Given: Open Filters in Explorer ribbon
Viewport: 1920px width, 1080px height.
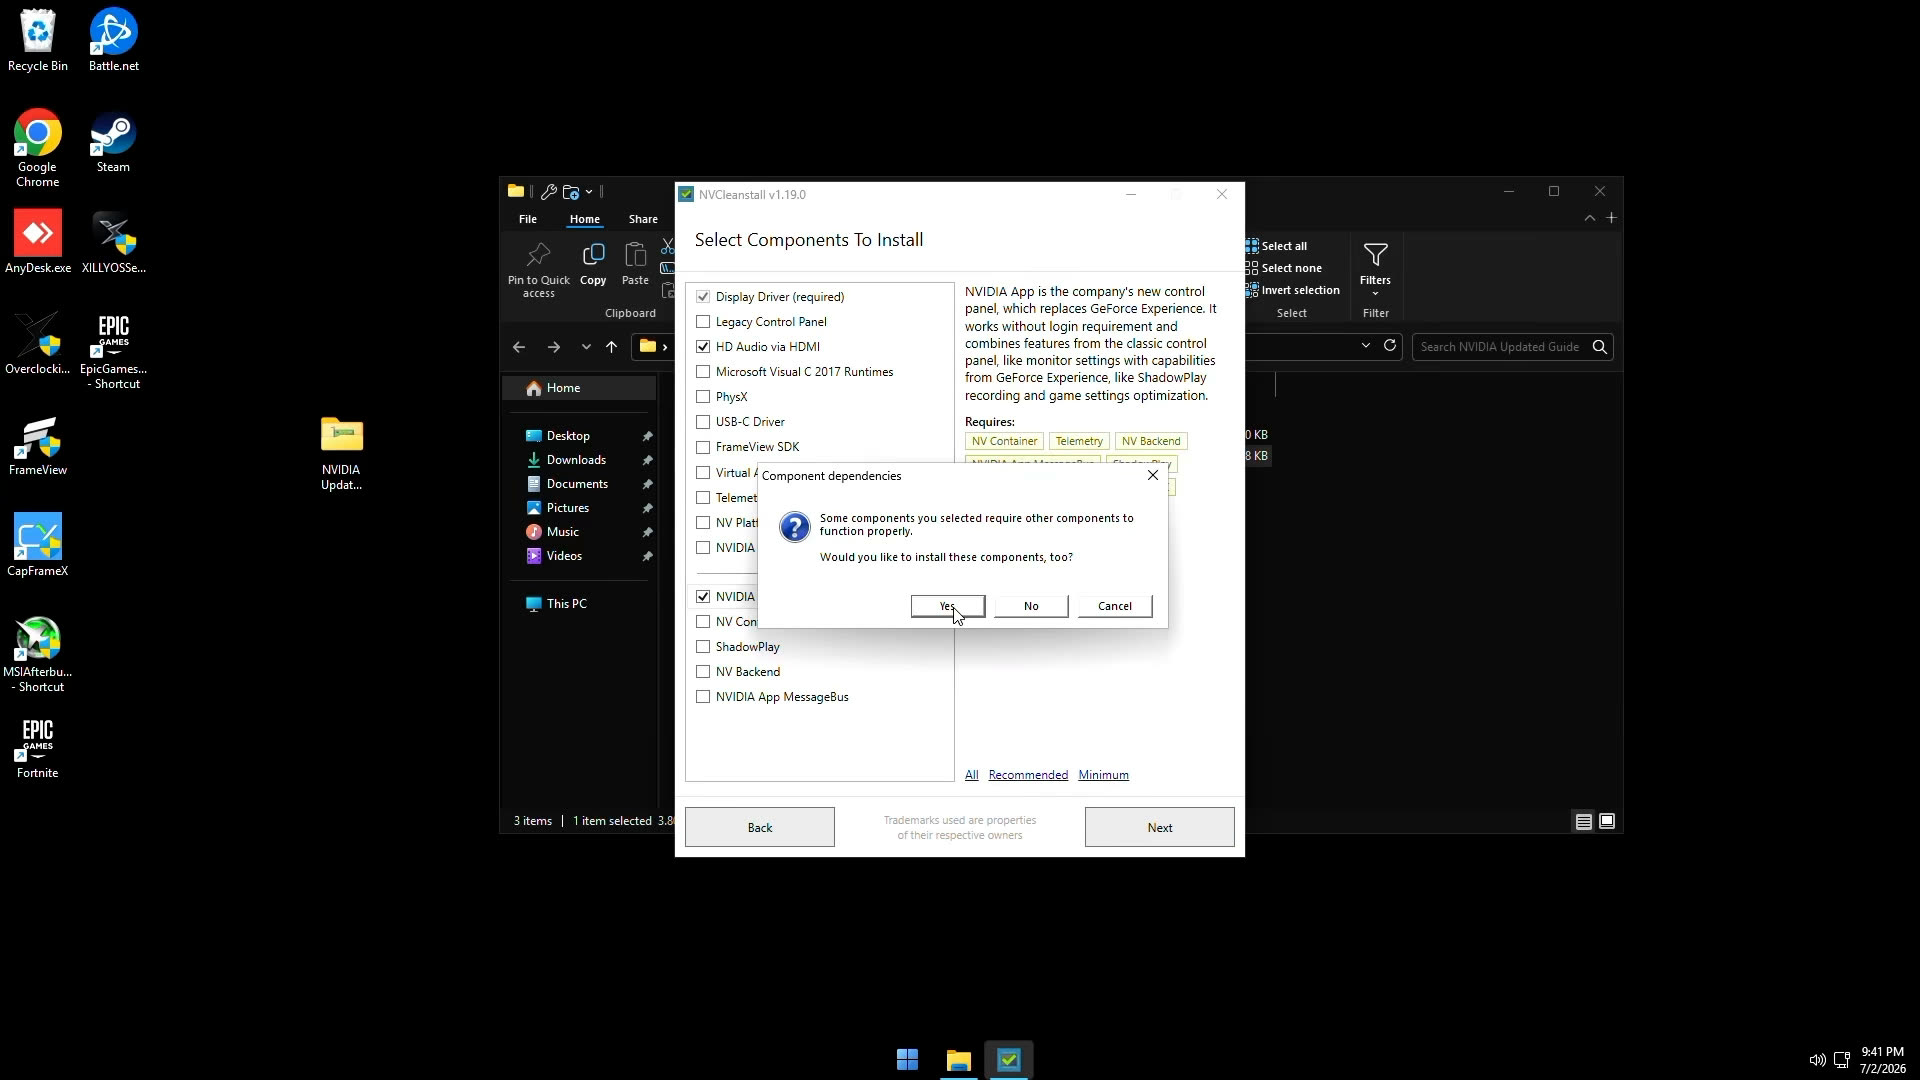Looking at the screenshot, I should coord(1375,269).
